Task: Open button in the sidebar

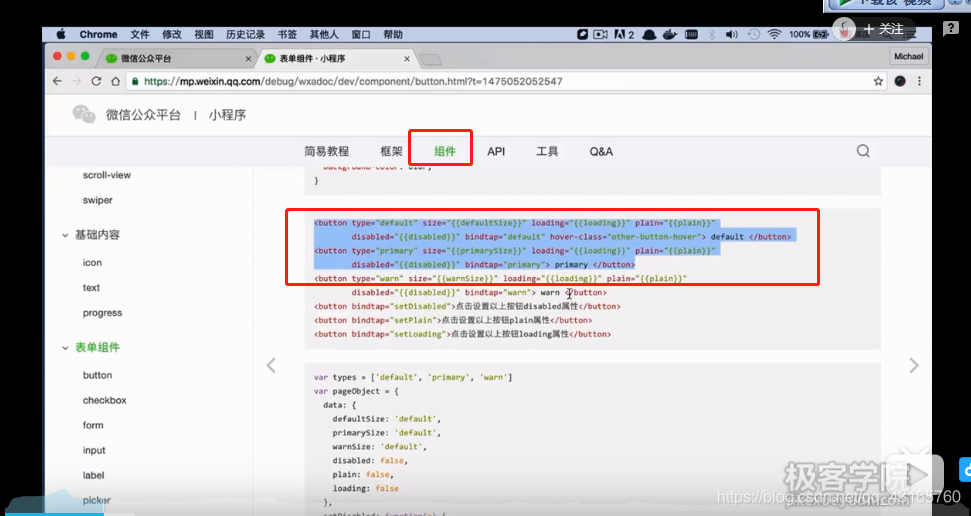Action: [x=97, y=375]
